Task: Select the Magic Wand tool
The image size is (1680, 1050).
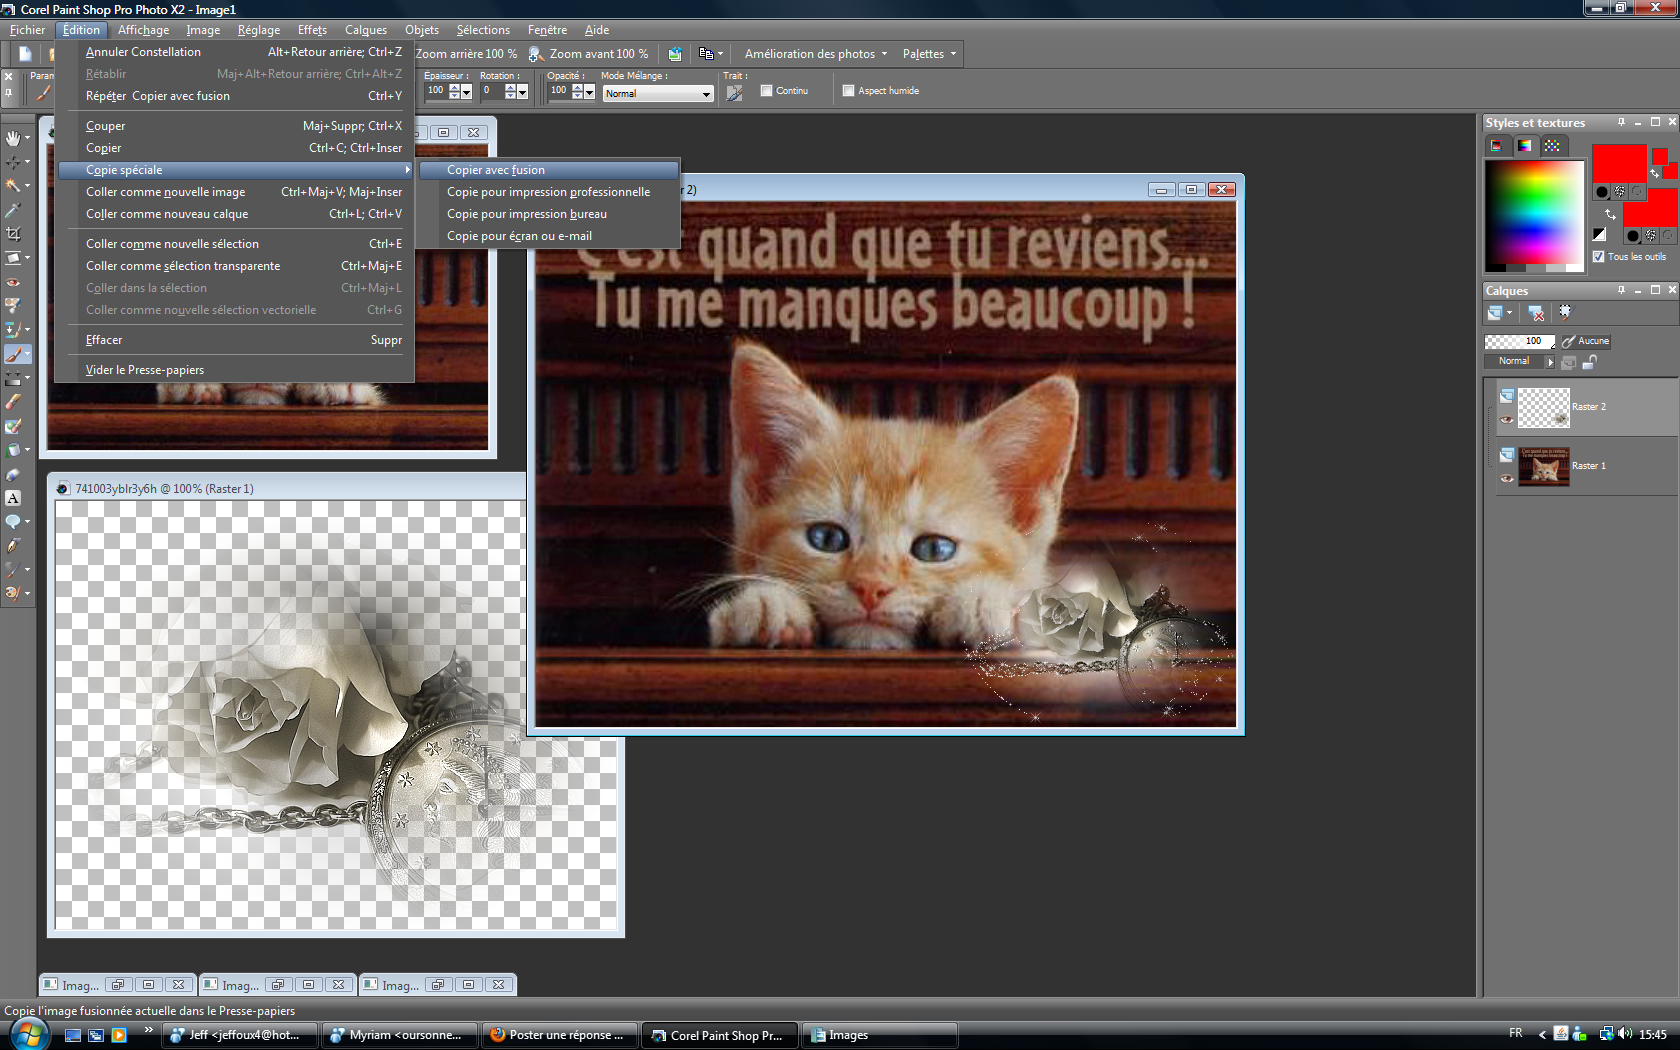Action: click(13, 186)
